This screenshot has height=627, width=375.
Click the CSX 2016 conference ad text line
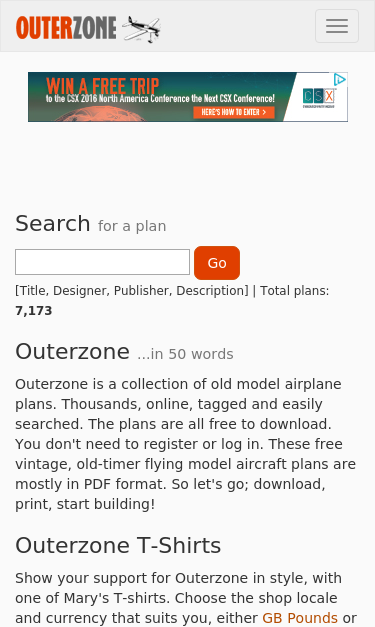click(160, 98)
